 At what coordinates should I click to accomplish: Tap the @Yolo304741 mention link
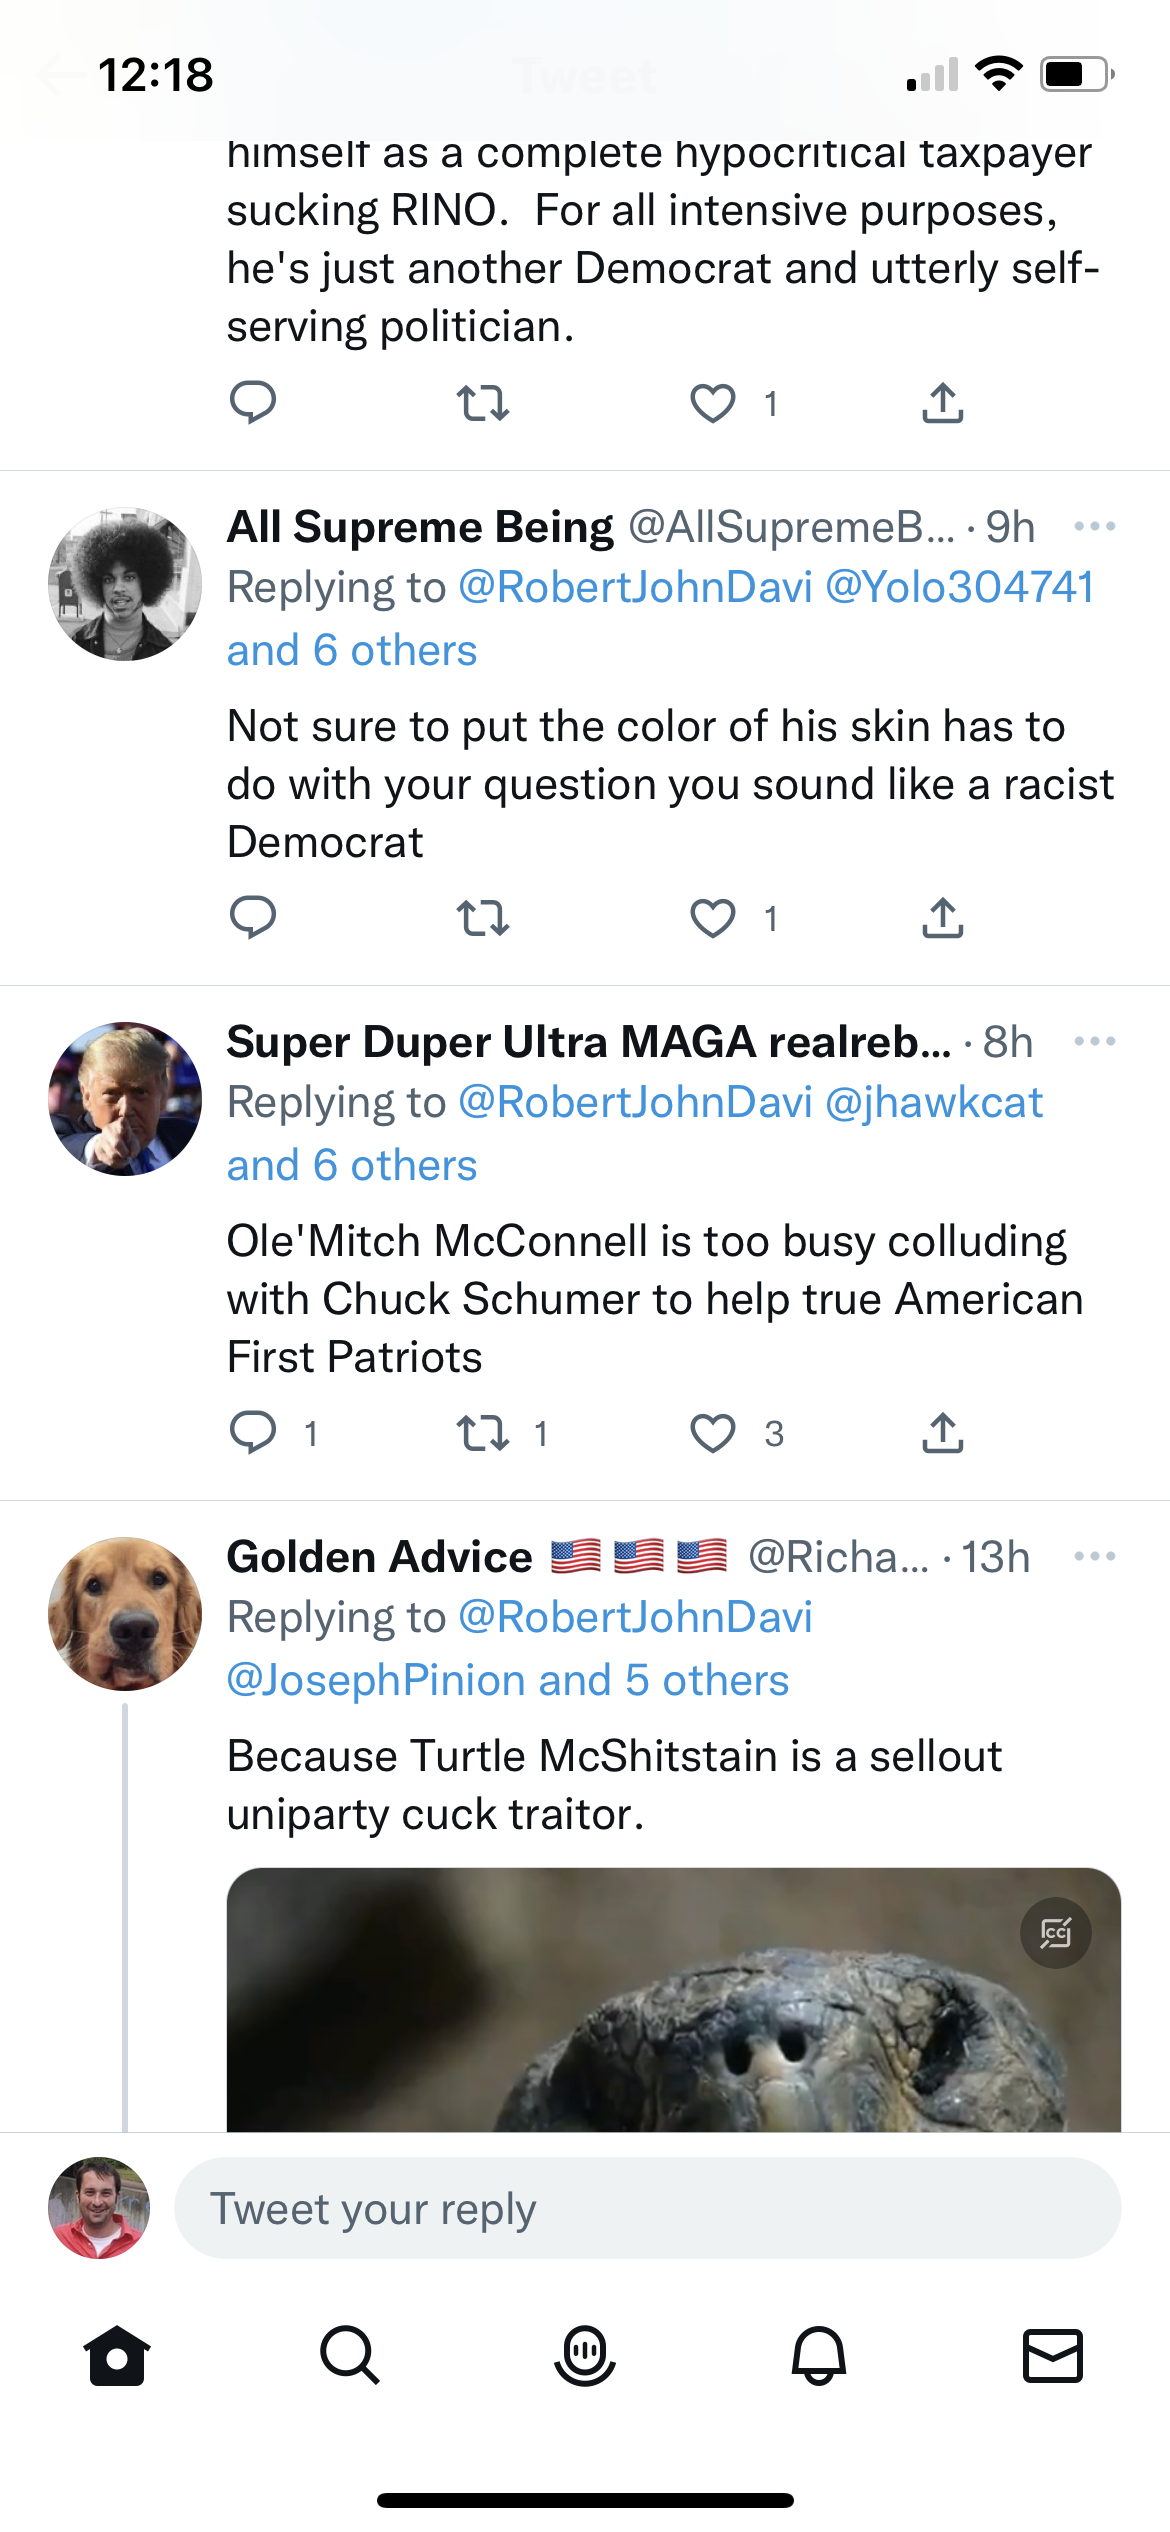(x=959, y=588)
